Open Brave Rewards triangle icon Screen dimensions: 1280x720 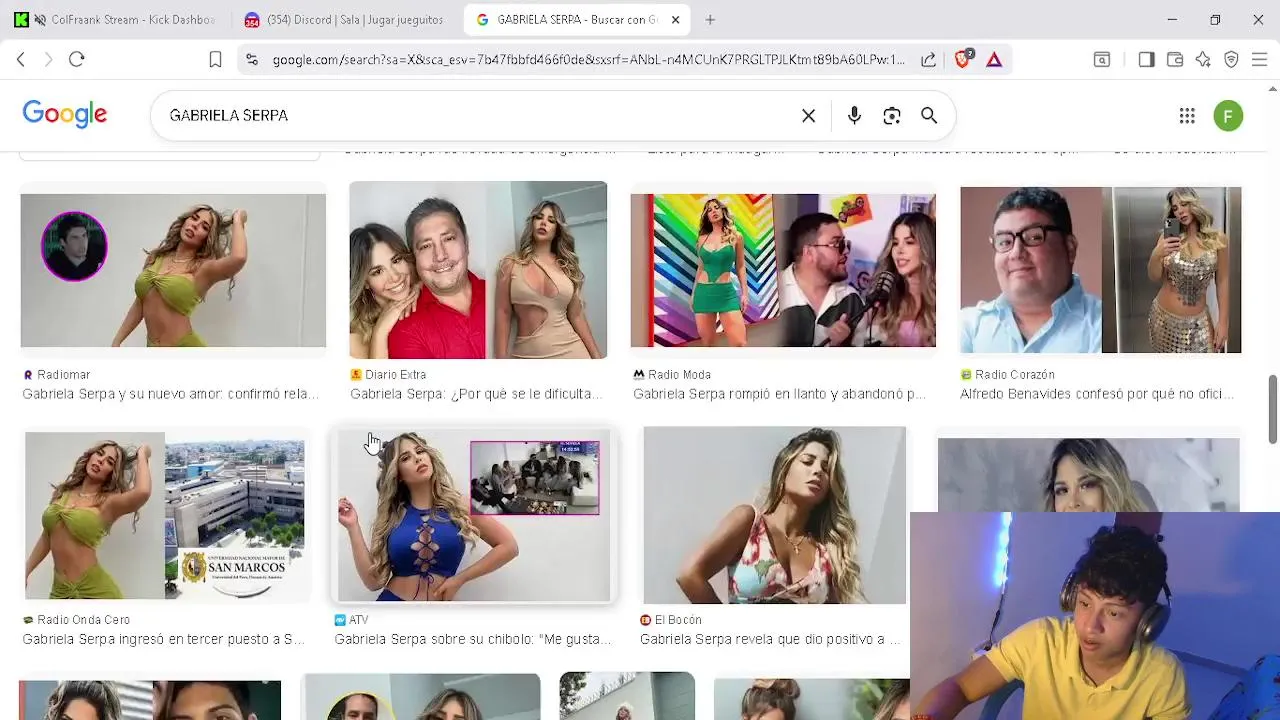click(x=994, y=60)
